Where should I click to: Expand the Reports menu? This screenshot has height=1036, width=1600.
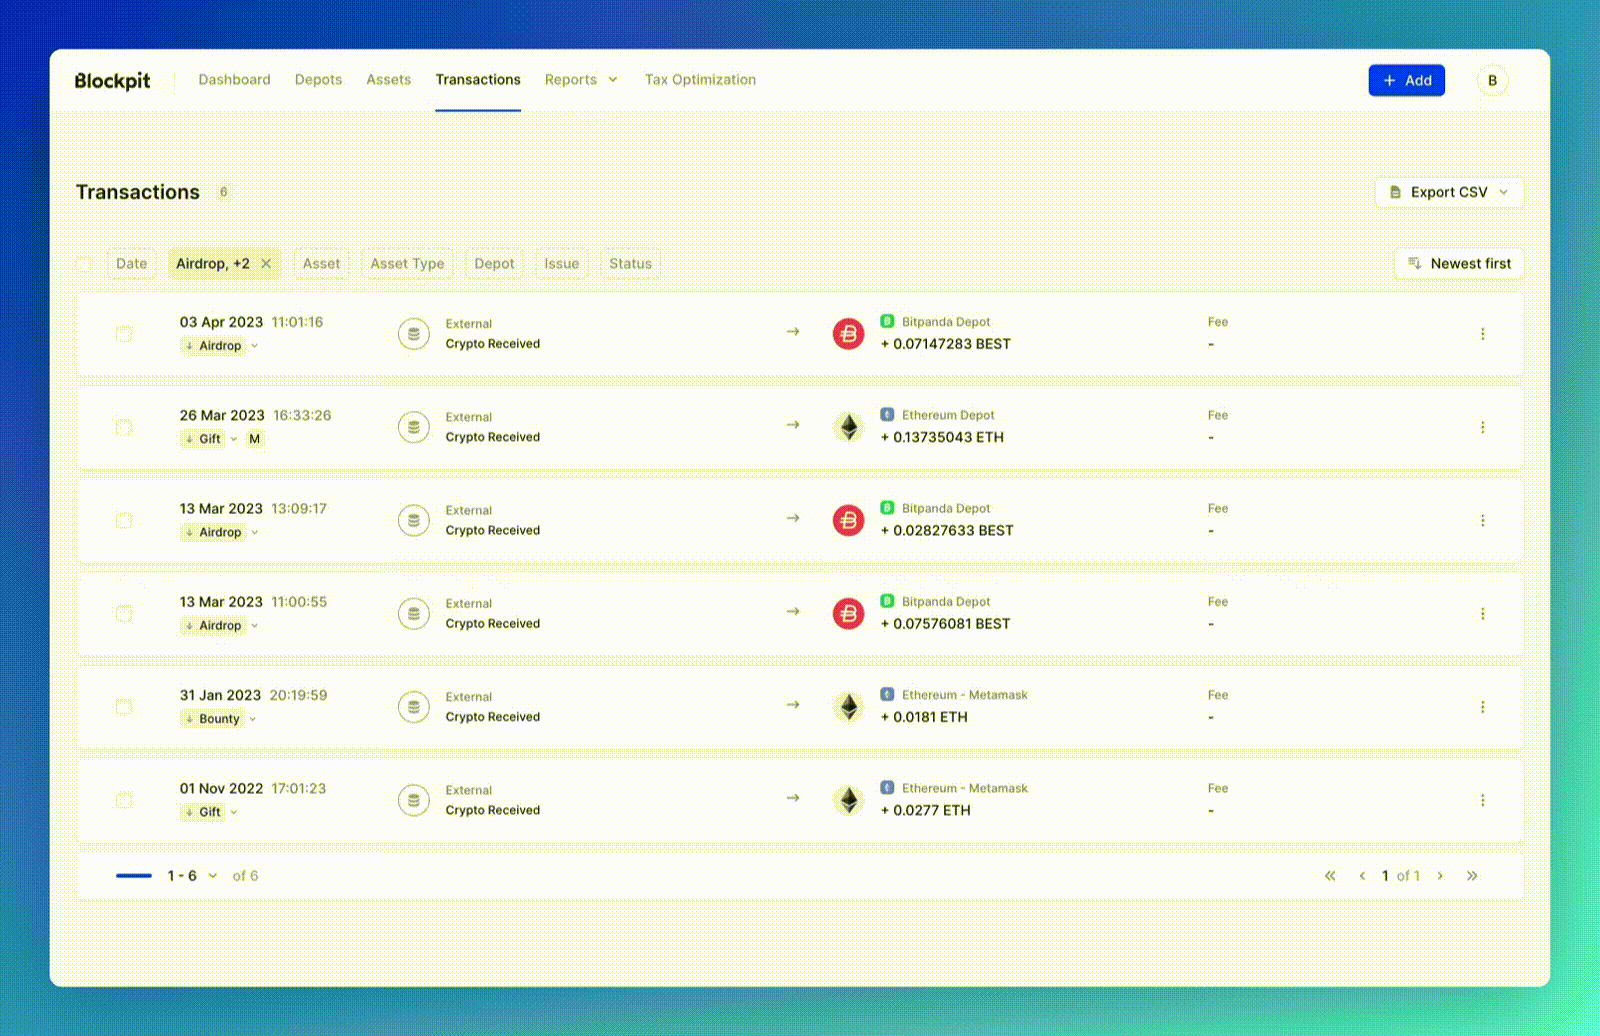[x=581, y=80]
